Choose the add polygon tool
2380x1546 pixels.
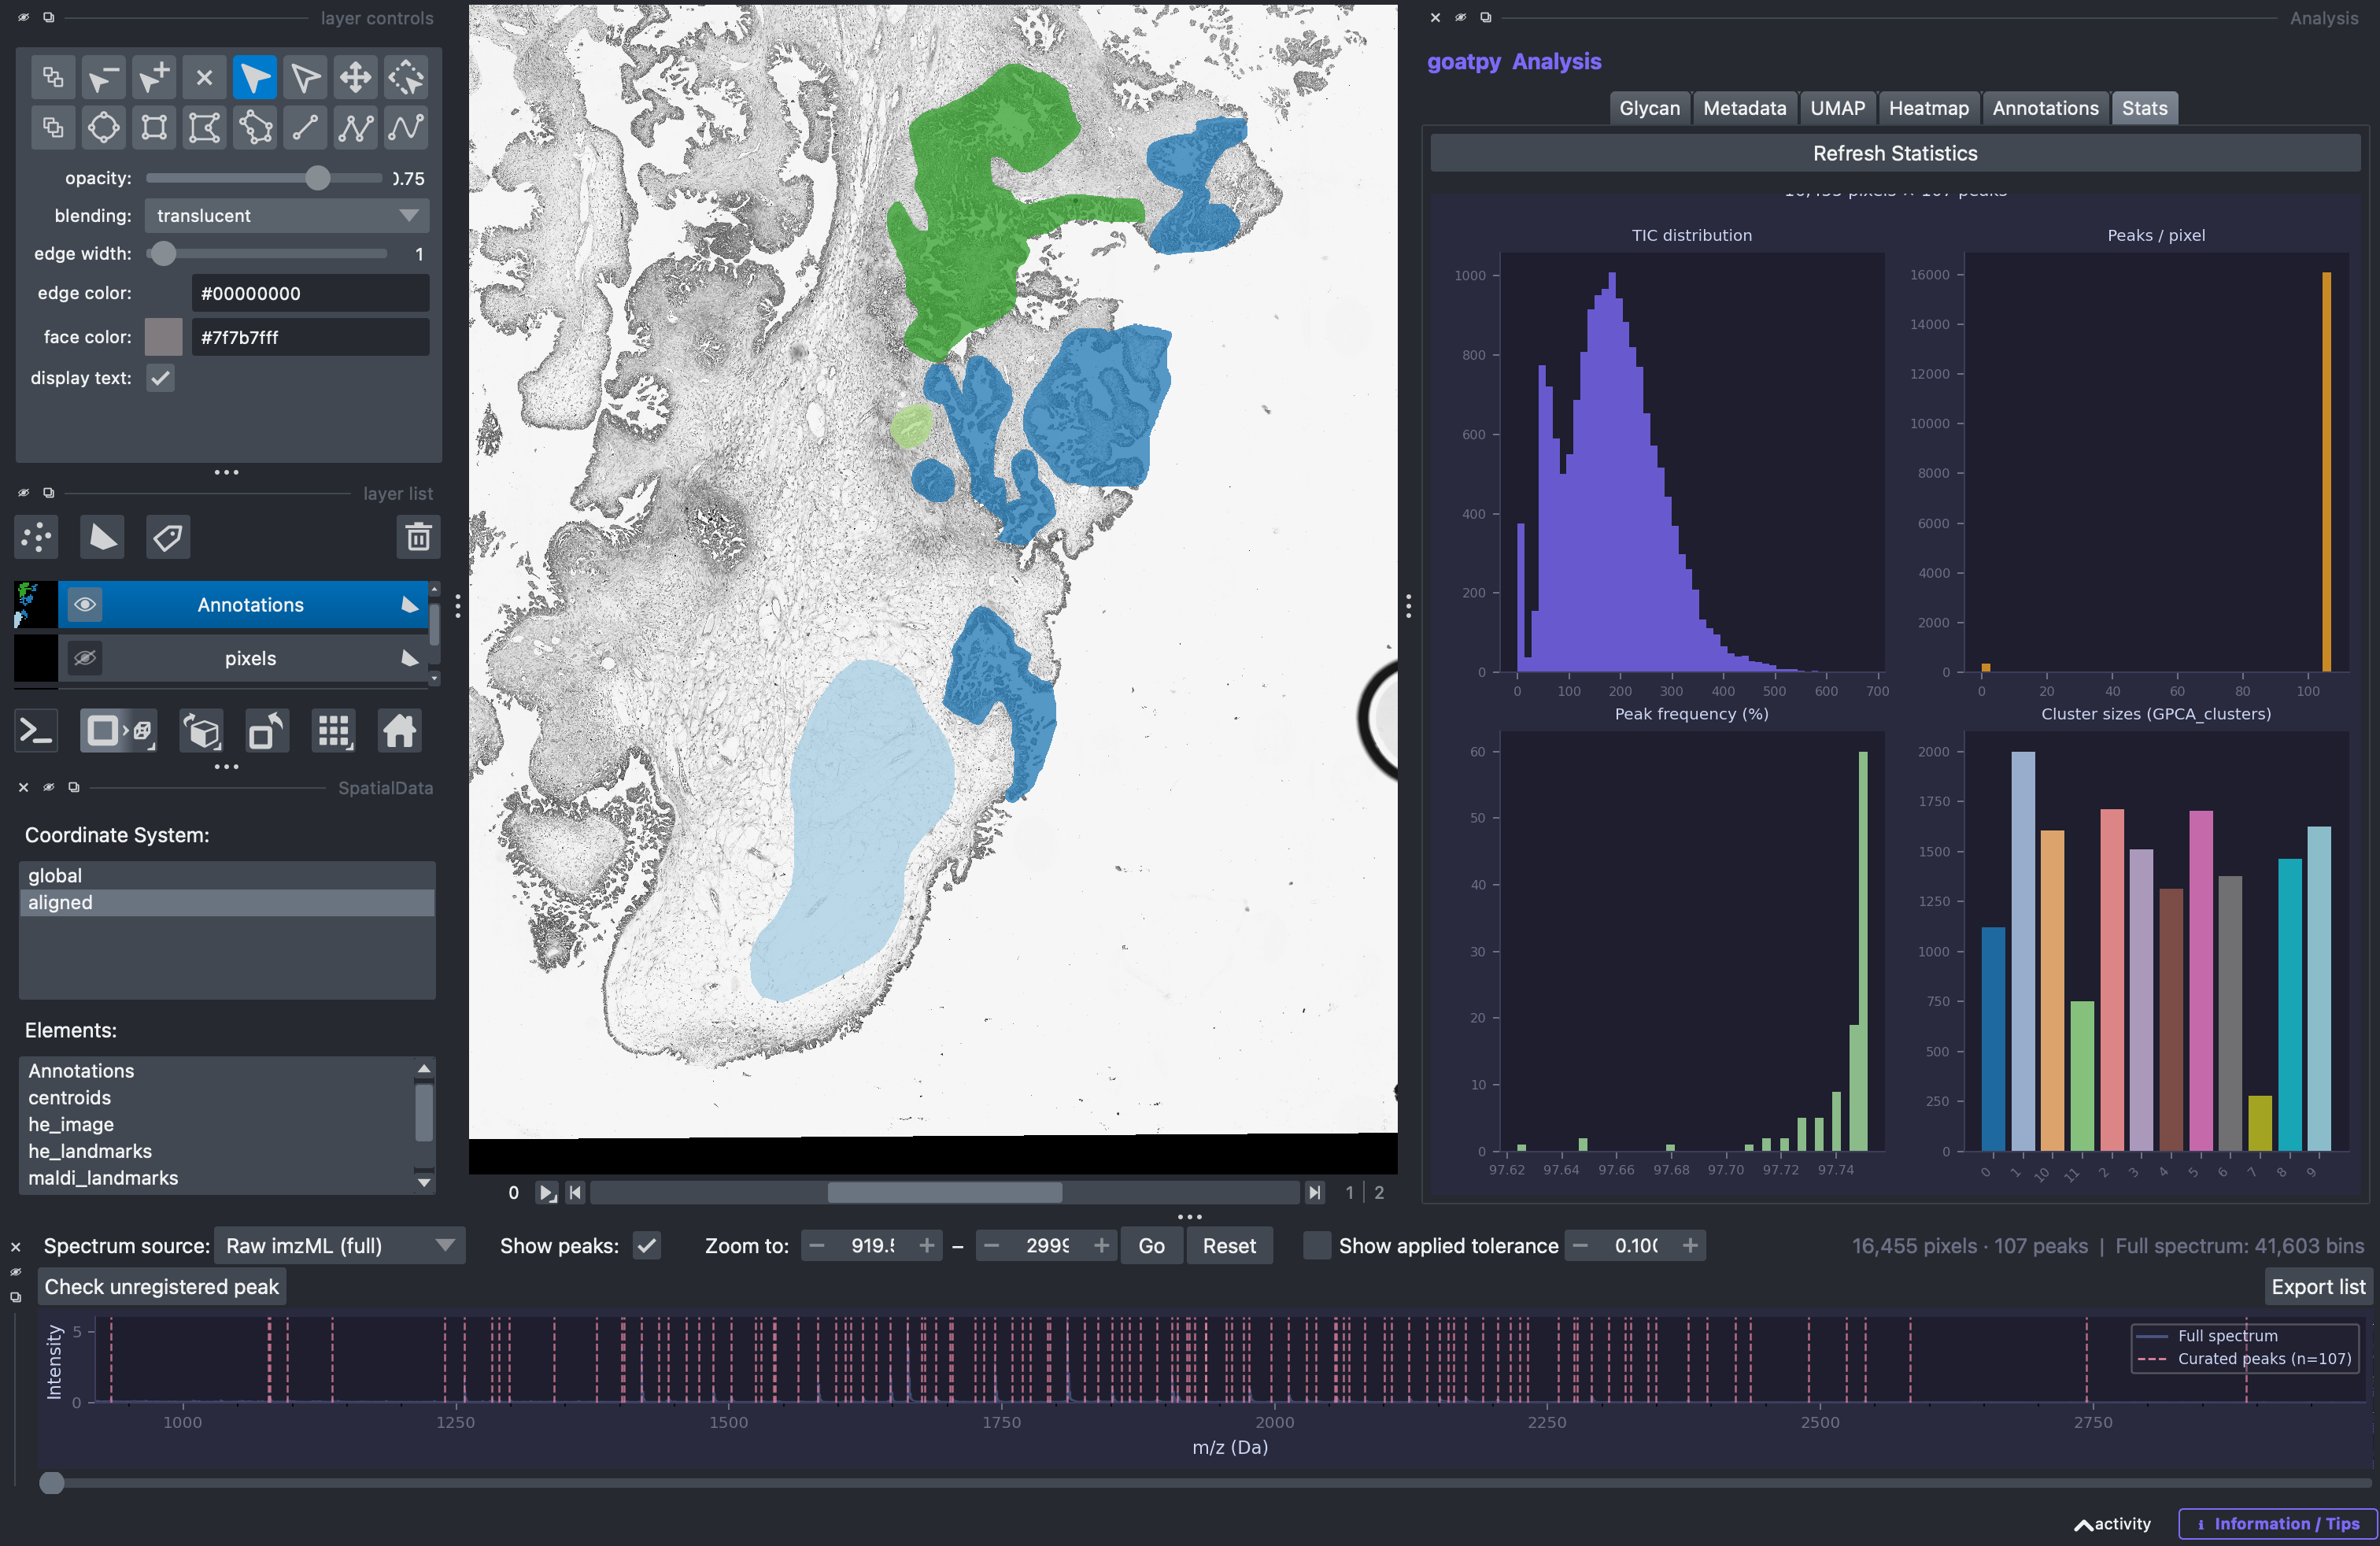[205, 127]
